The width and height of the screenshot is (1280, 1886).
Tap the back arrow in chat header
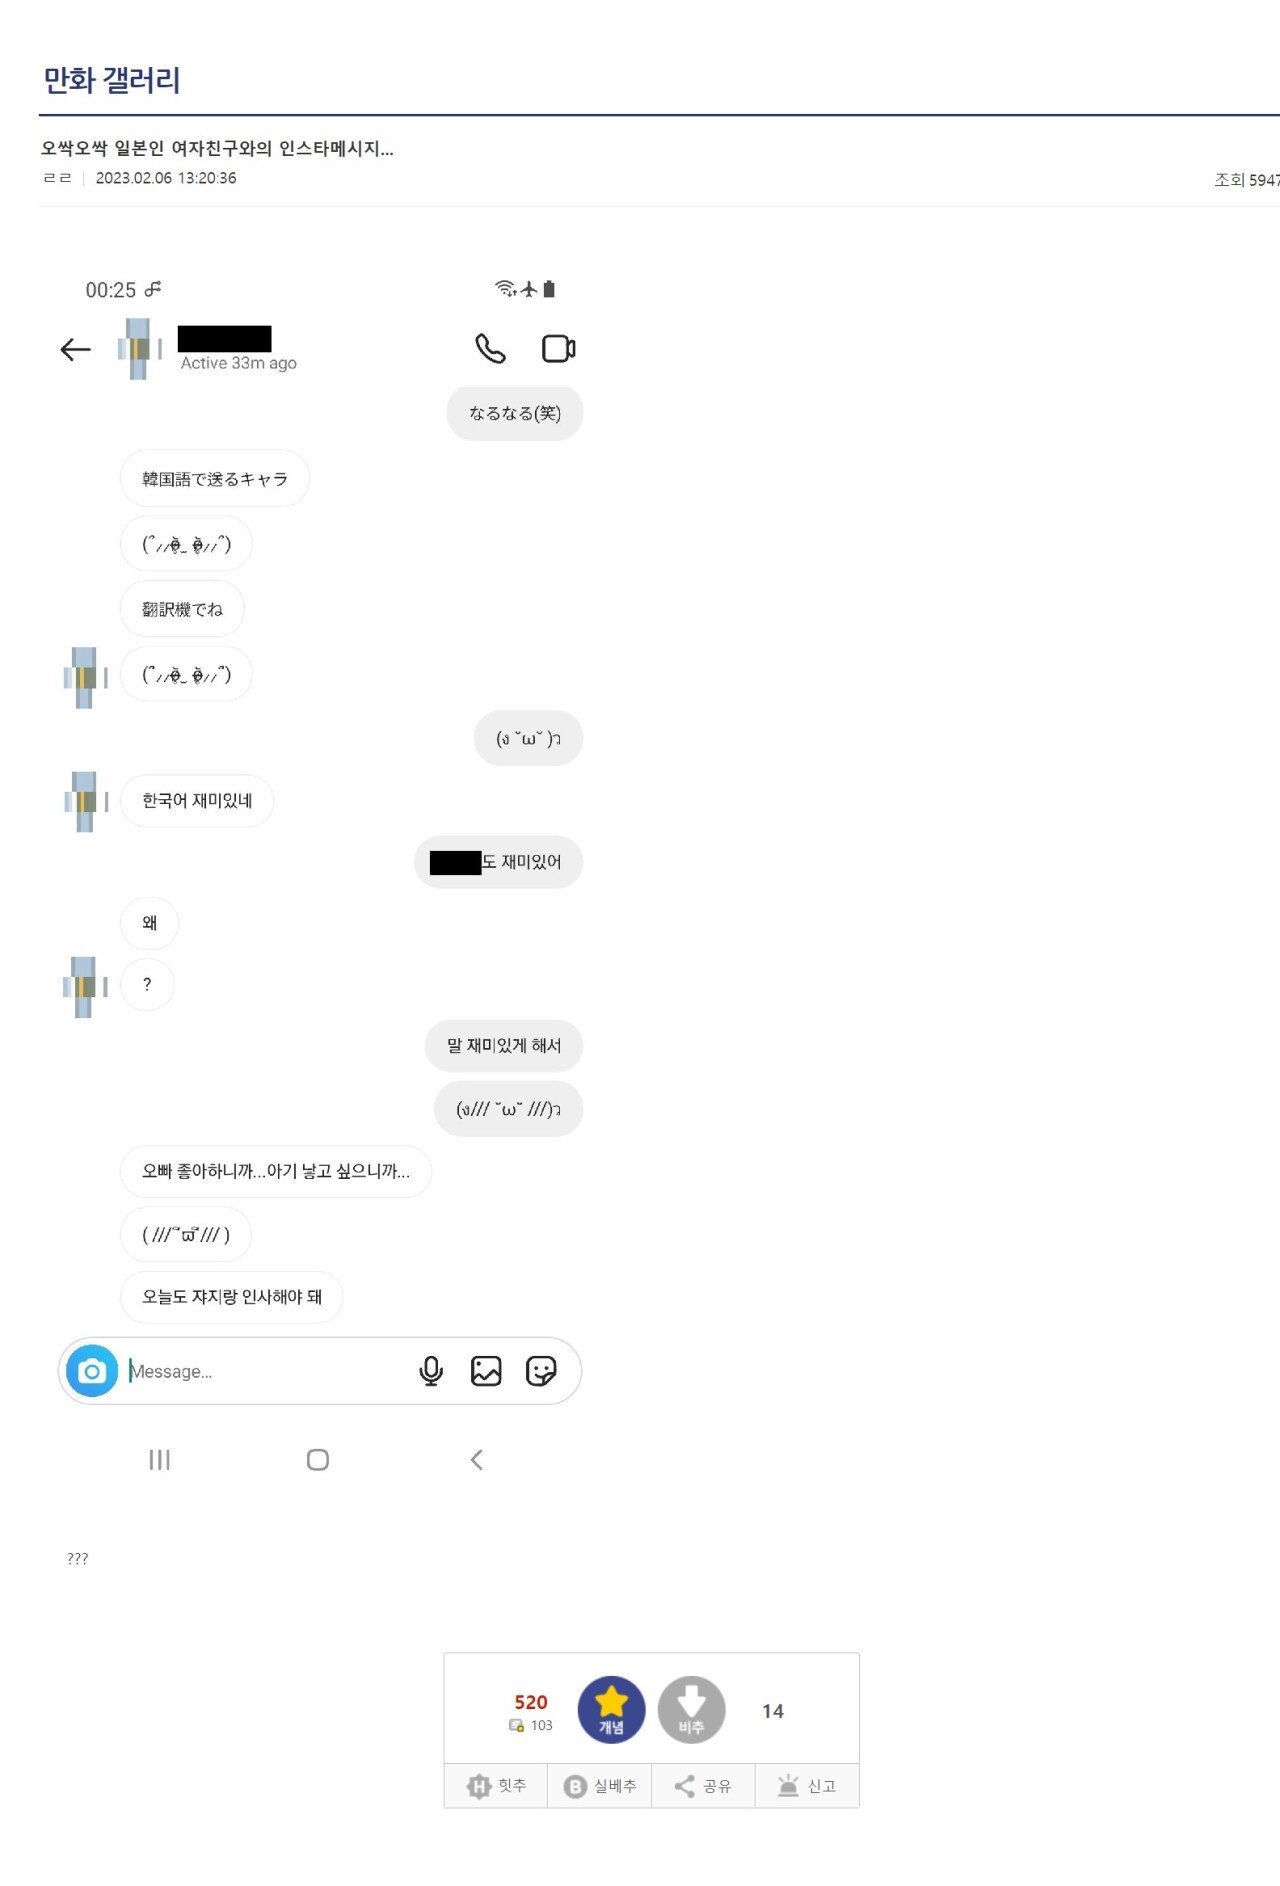[x=75, y=349]
